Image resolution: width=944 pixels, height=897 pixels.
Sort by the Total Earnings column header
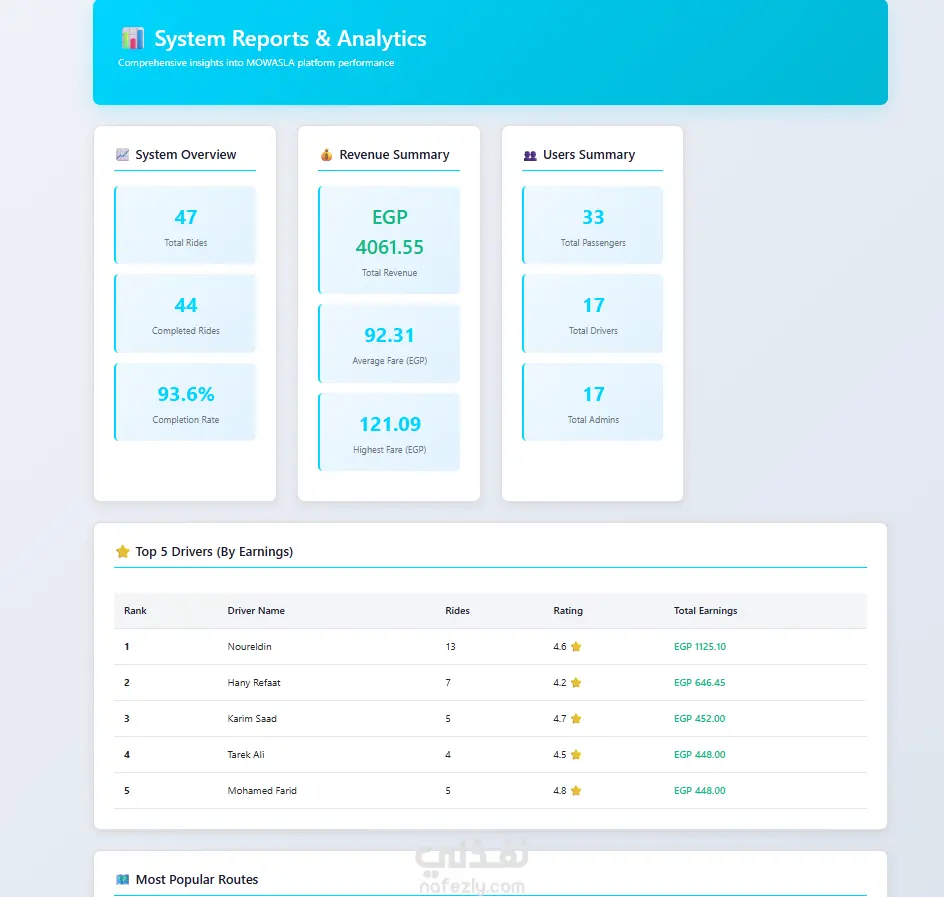(x=705, y=610)
